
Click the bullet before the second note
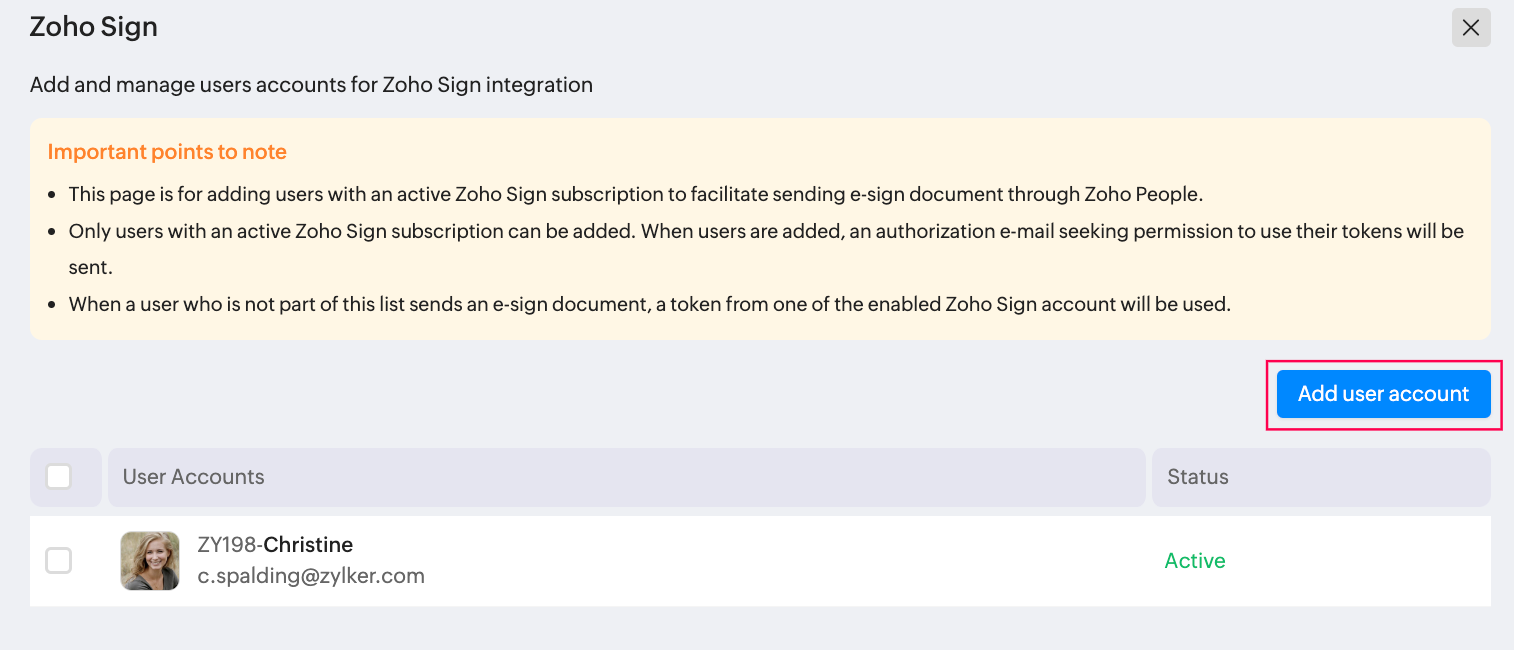tap(53, 232)
